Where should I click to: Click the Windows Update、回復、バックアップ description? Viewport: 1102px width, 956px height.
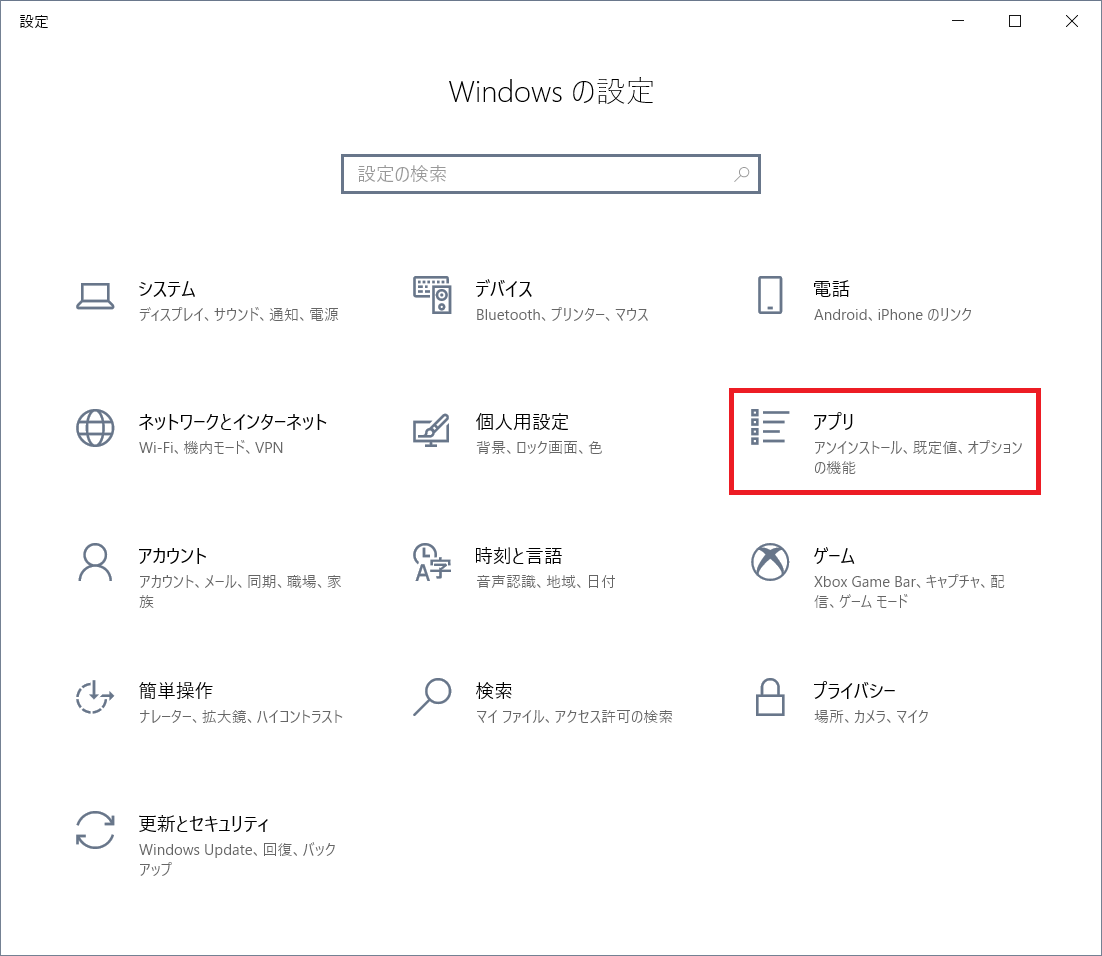pyautogui.click(x=238, y=860)
